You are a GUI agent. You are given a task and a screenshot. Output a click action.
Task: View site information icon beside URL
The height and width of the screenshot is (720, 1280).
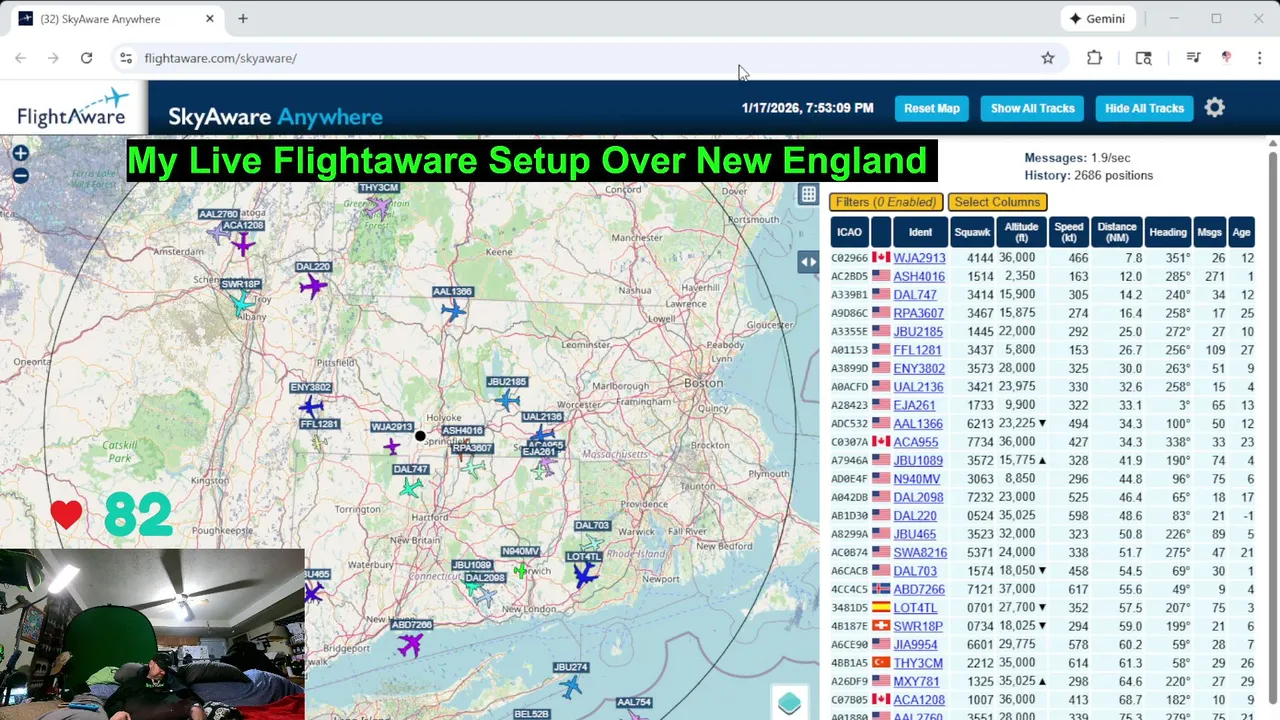point(126,58)
